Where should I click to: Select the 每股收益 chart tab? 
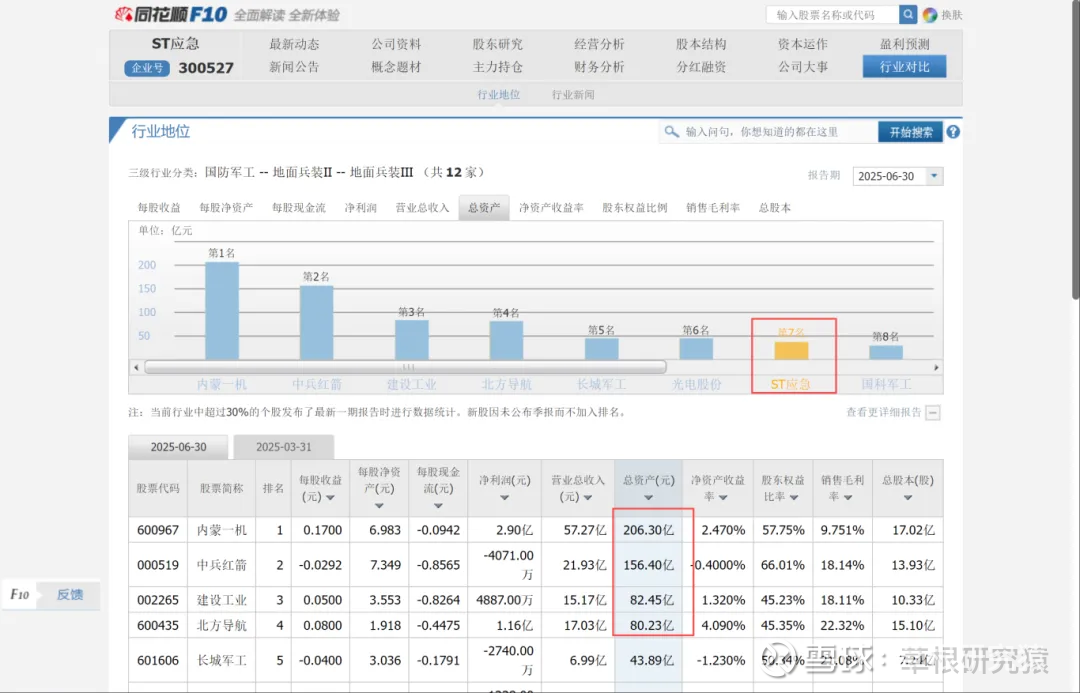coord(159,207)
